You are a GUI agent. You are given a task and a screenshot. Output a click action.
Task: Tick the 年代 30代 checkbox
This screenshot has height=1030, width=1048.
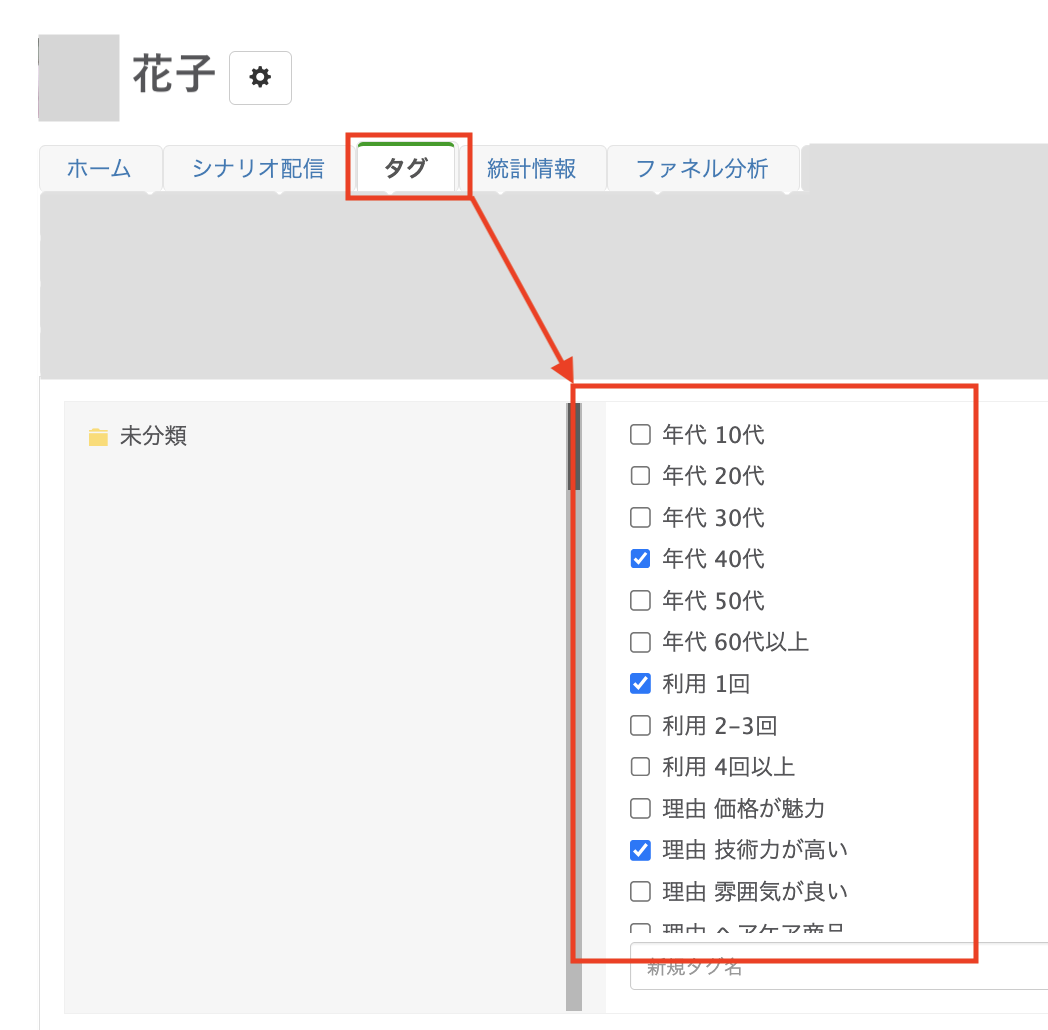click(x=640, y=517)
